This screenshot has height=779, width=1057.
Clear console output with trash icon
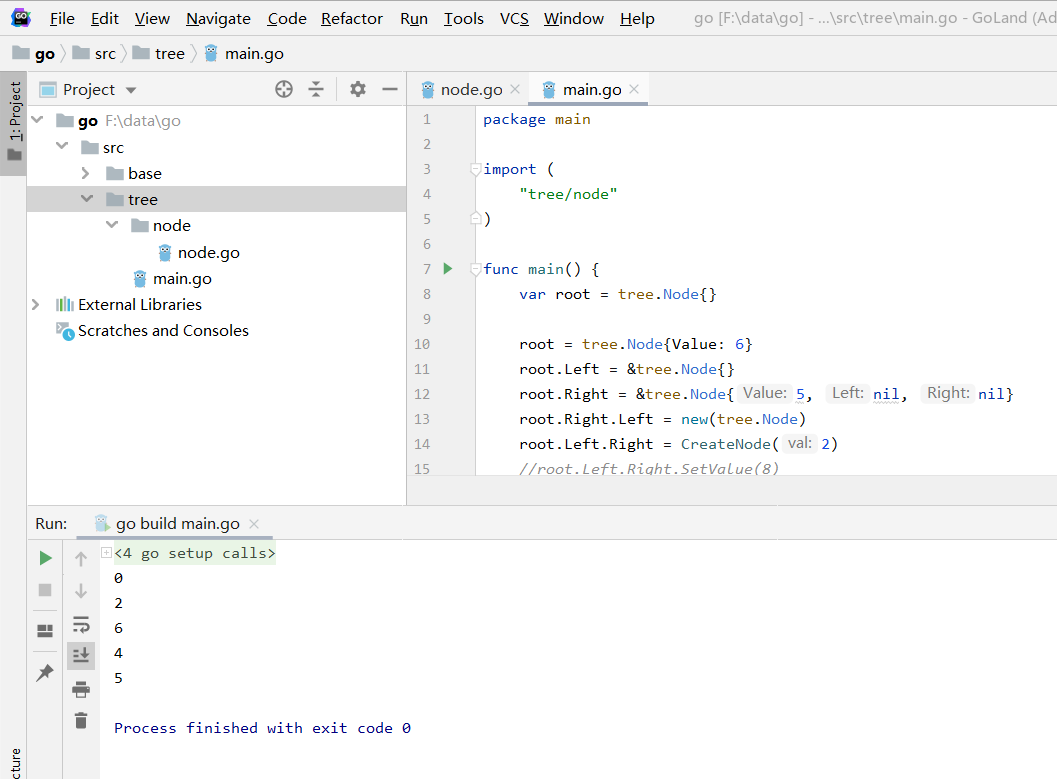click(81, 720)
